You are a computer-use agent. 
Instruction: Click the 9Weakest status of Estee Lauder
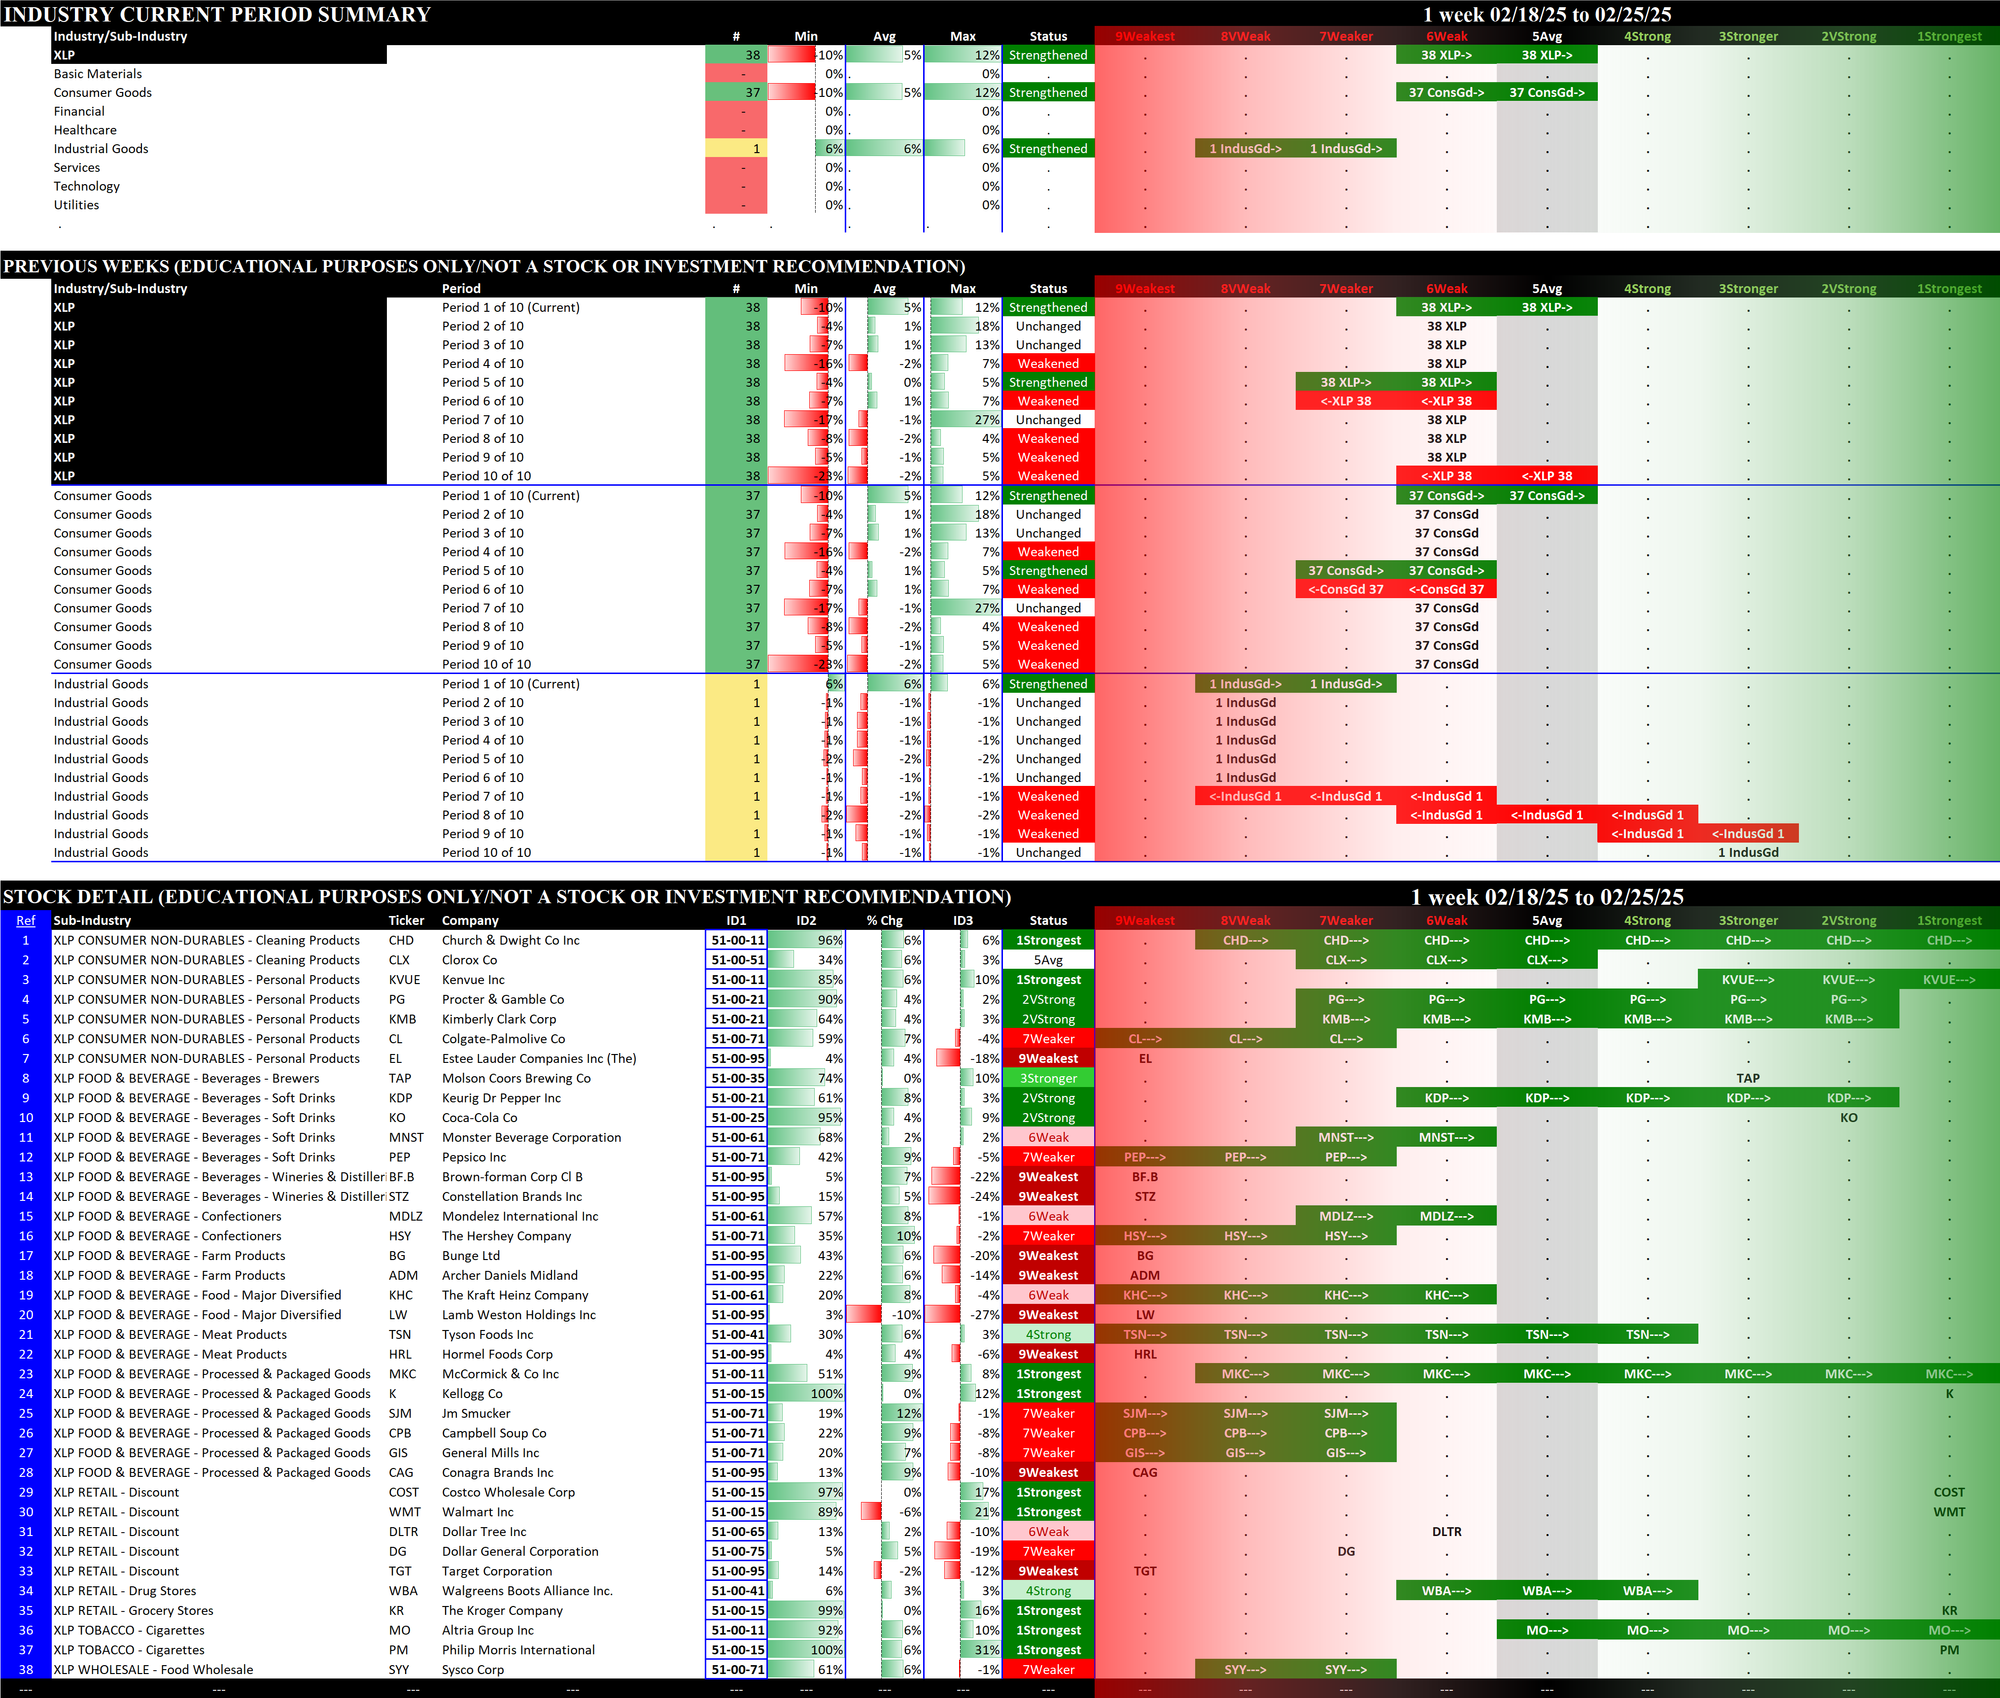pos(1048,1058)
